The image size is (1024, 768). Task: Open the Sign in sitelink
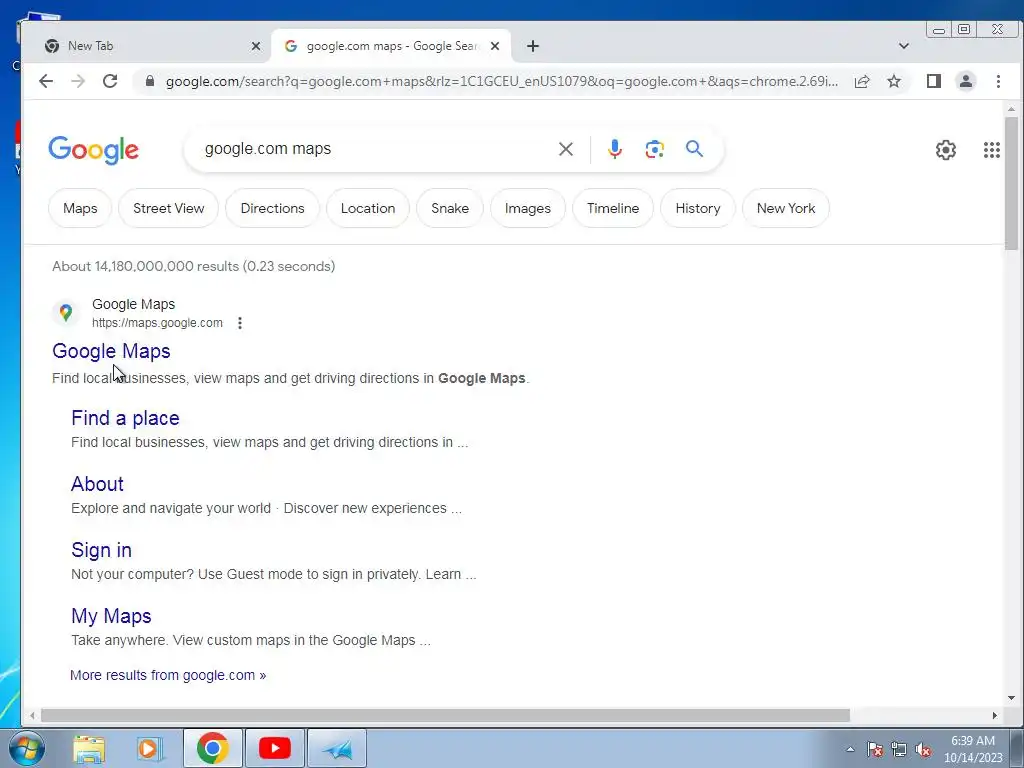point(101,550)
